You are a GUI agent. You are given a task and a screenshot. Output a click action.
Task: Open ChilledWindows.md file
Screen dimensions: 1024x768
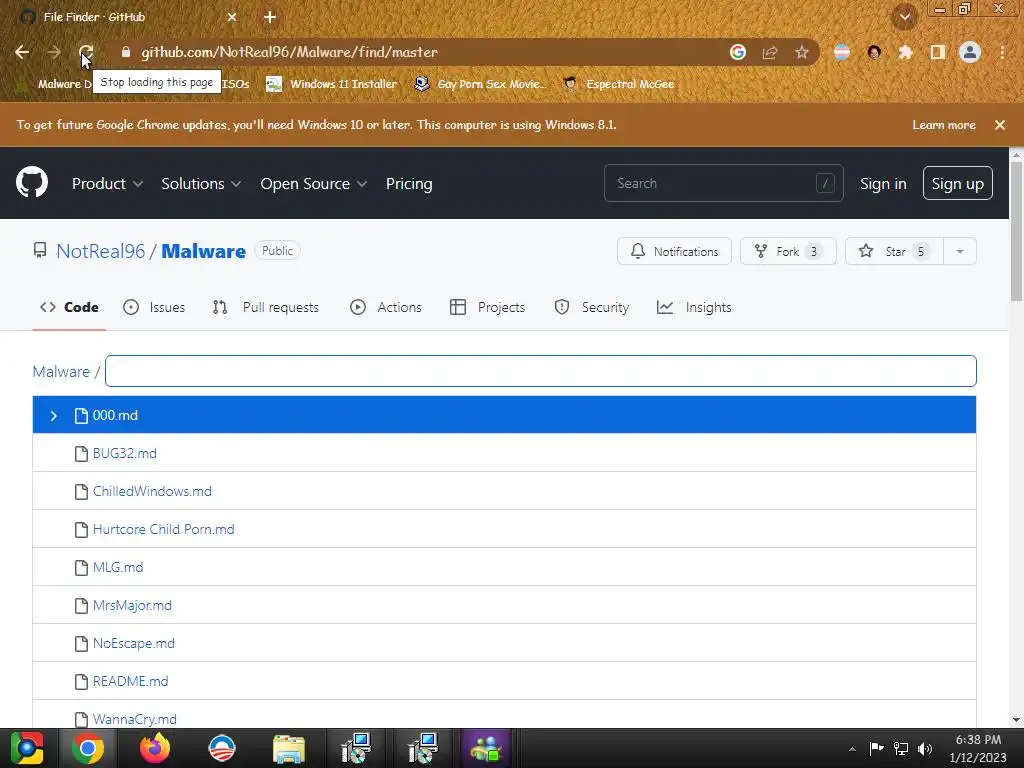(x=152, y=492)
